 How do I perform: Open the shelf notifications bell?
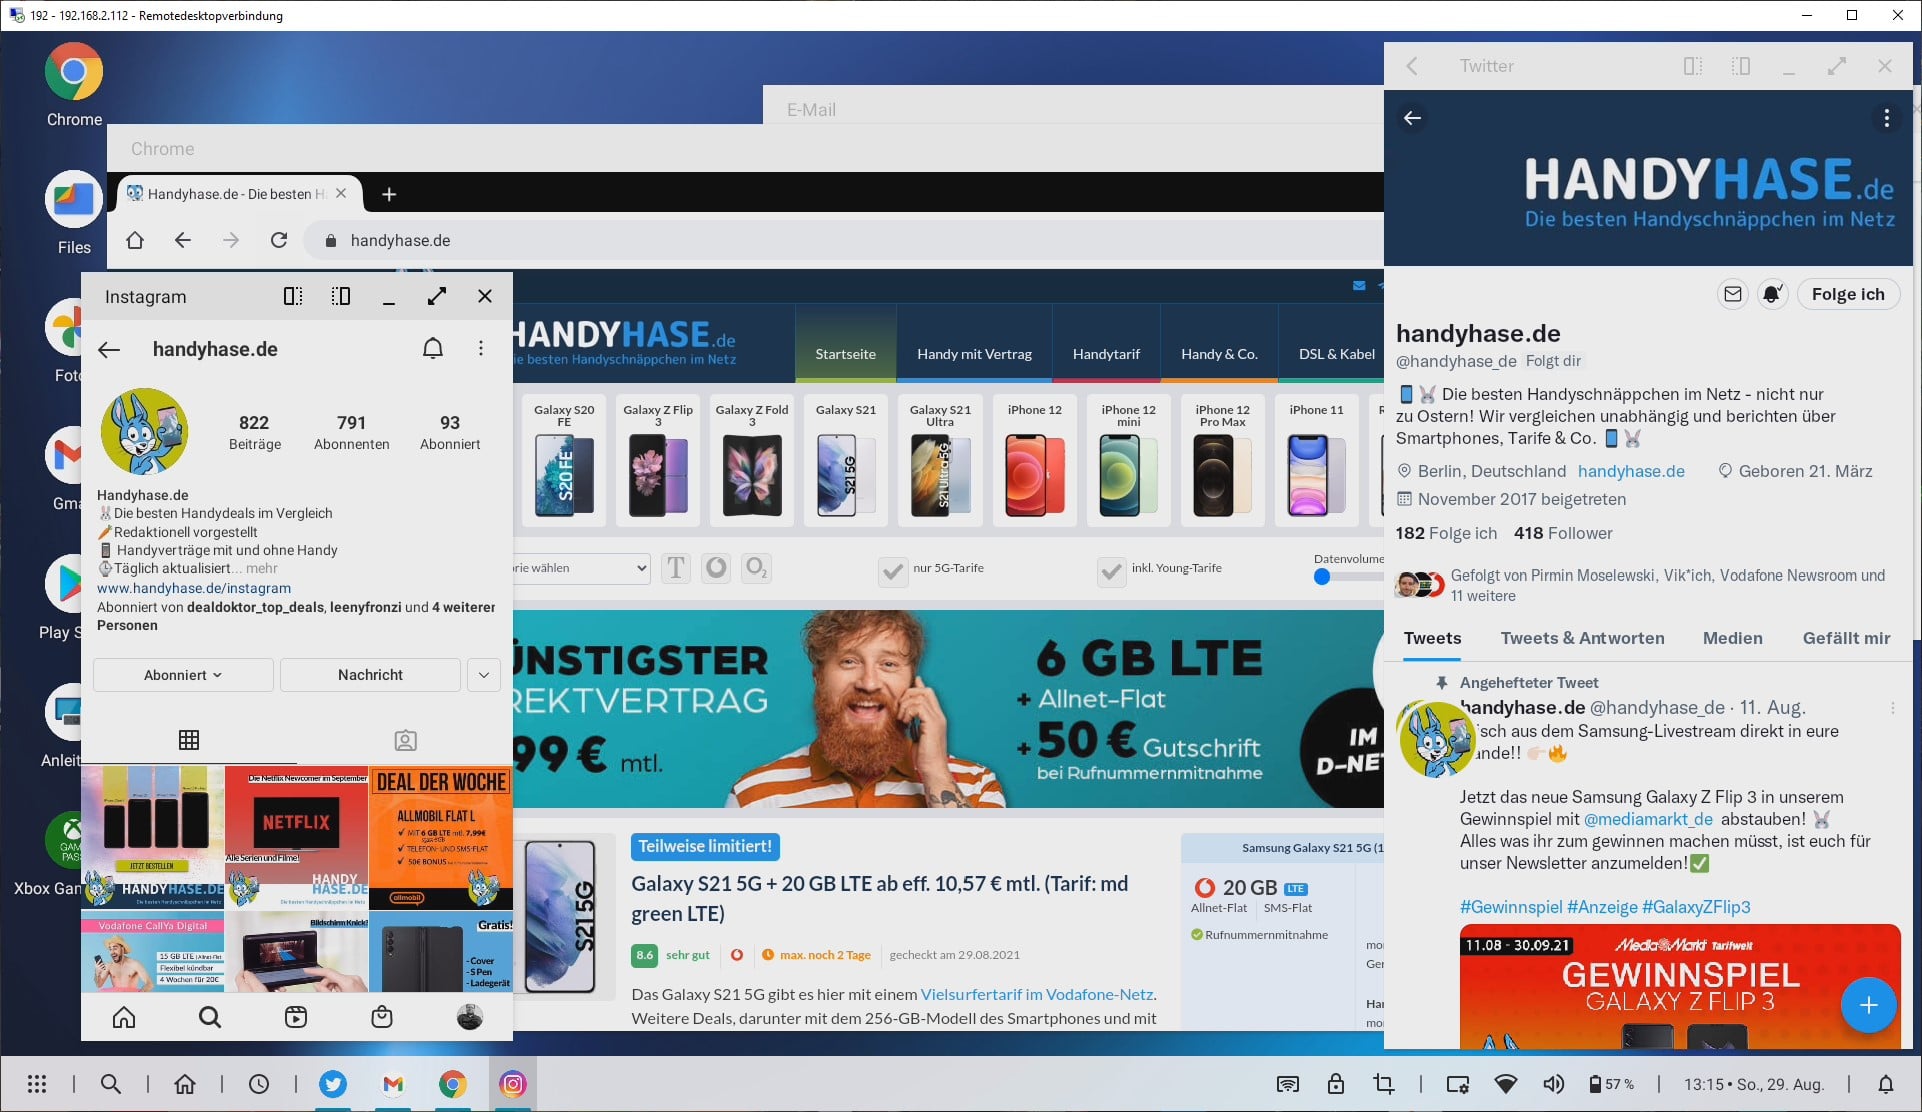pyautogui.click(x=1885, y=1084)
